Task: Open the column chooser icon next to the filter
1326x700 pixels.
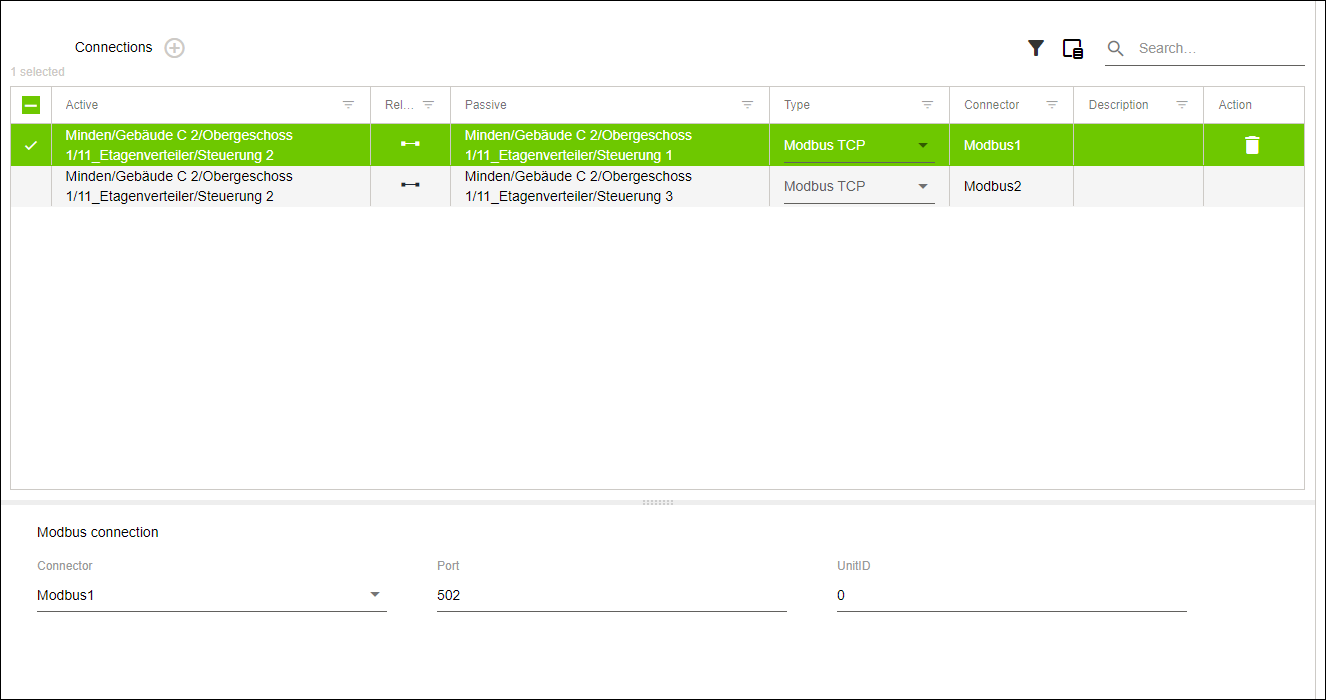Action: pos(1073,48)
